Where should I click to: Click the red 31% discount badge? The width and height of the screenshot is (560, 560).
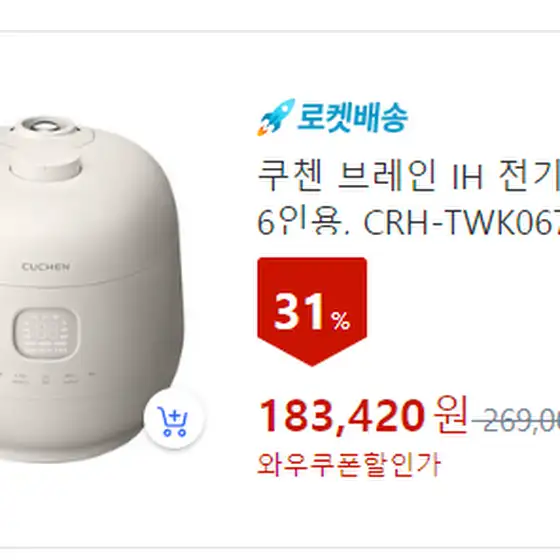point(312,311)
